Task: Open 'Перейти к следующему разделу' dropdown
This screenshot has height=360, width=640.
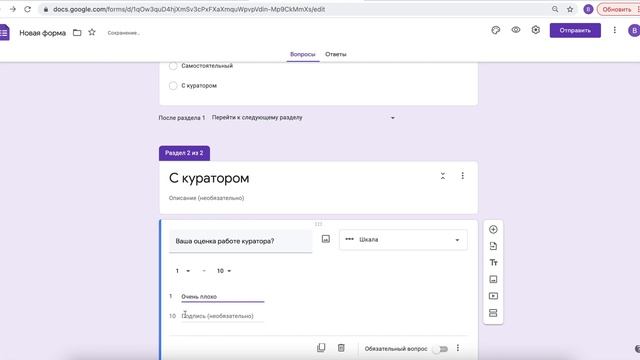Action: [x=303, y=118]
